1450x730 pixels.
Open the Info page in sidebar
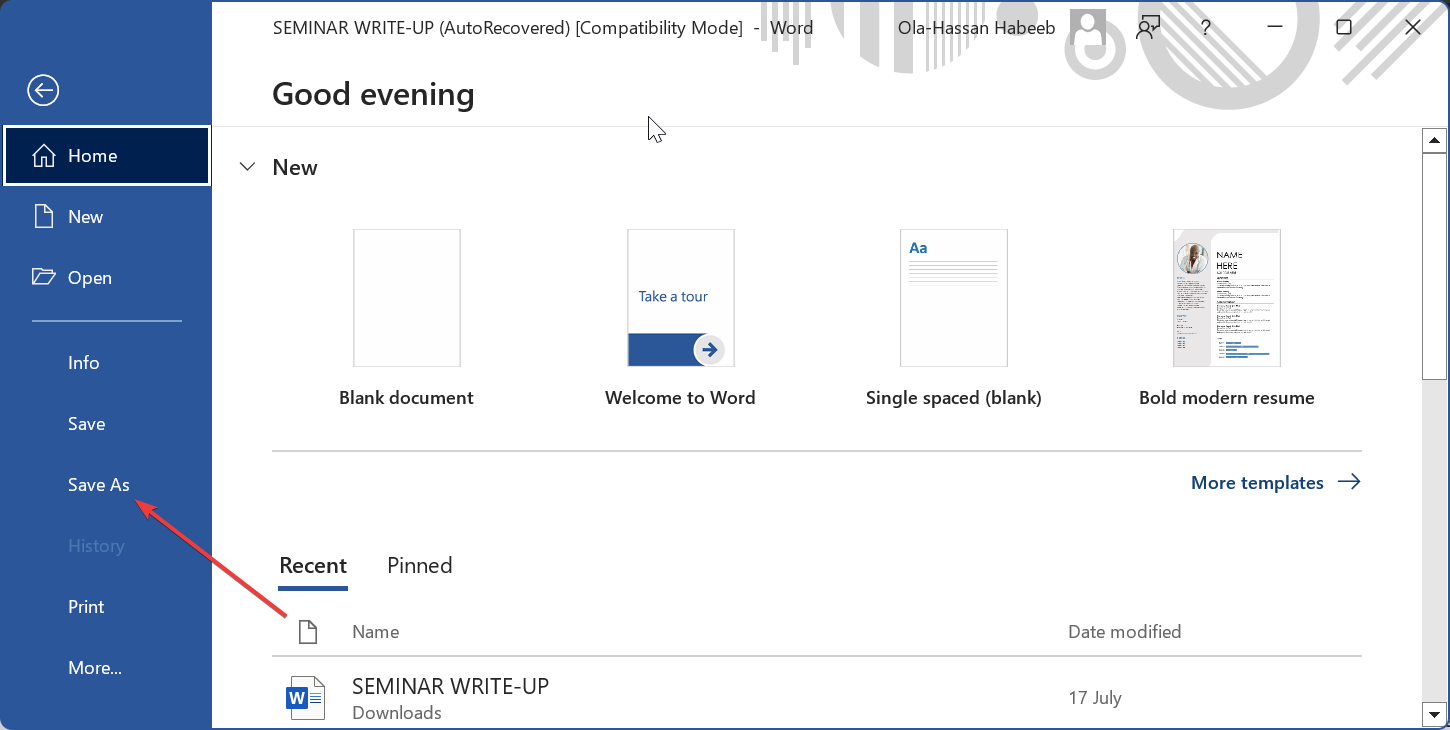(84, 363)
